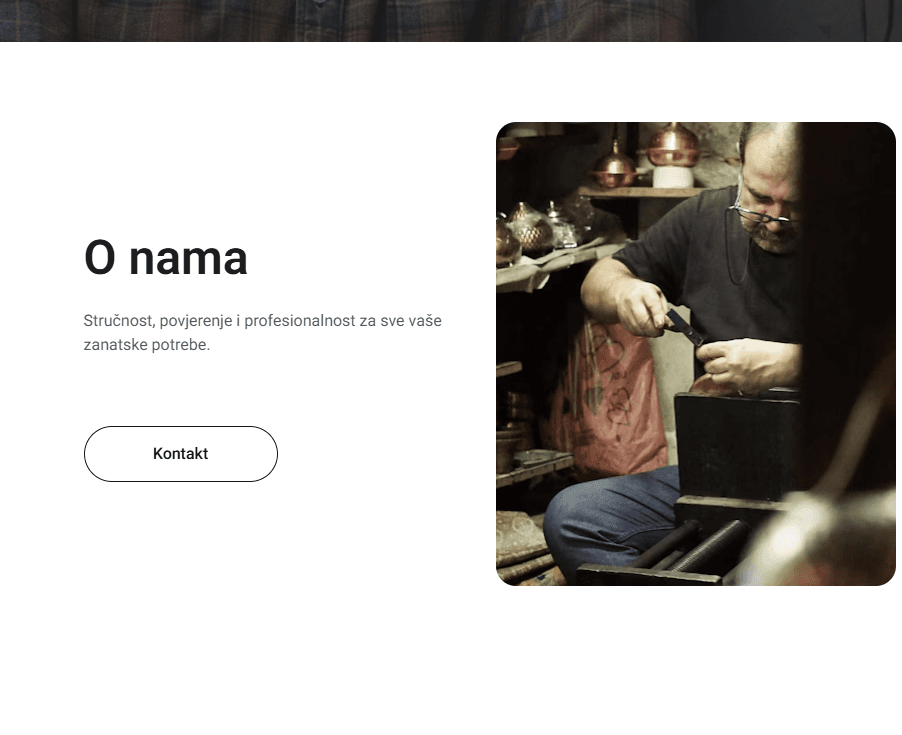Viewport: 902px width, 735px height.
Task: Click the craftsman's eyeglasses in the photo
Action: click(x=762, y=215)
